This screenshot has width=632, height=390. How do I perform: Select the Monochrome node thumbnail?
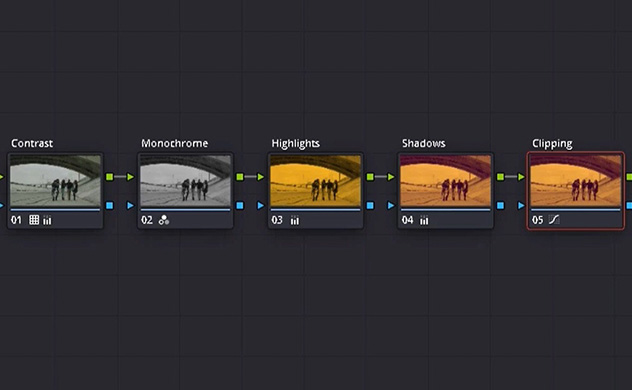point(185,181)
